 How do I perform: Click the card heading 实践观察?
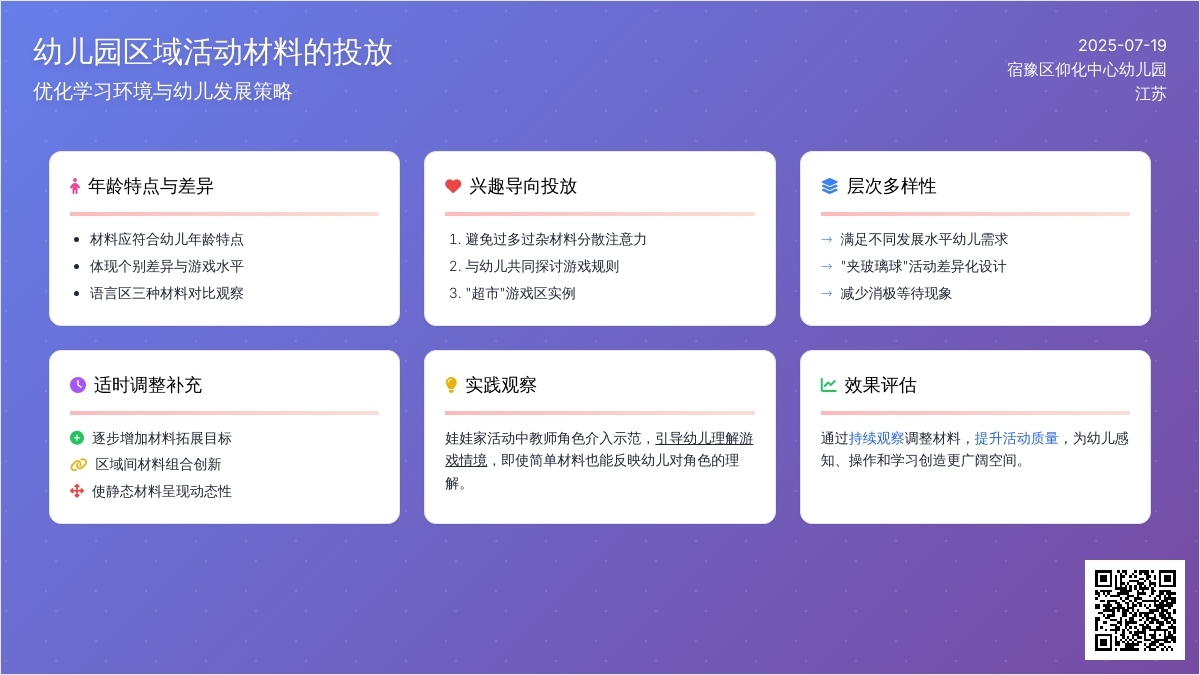pyautogui.click(x=501, y=385)
